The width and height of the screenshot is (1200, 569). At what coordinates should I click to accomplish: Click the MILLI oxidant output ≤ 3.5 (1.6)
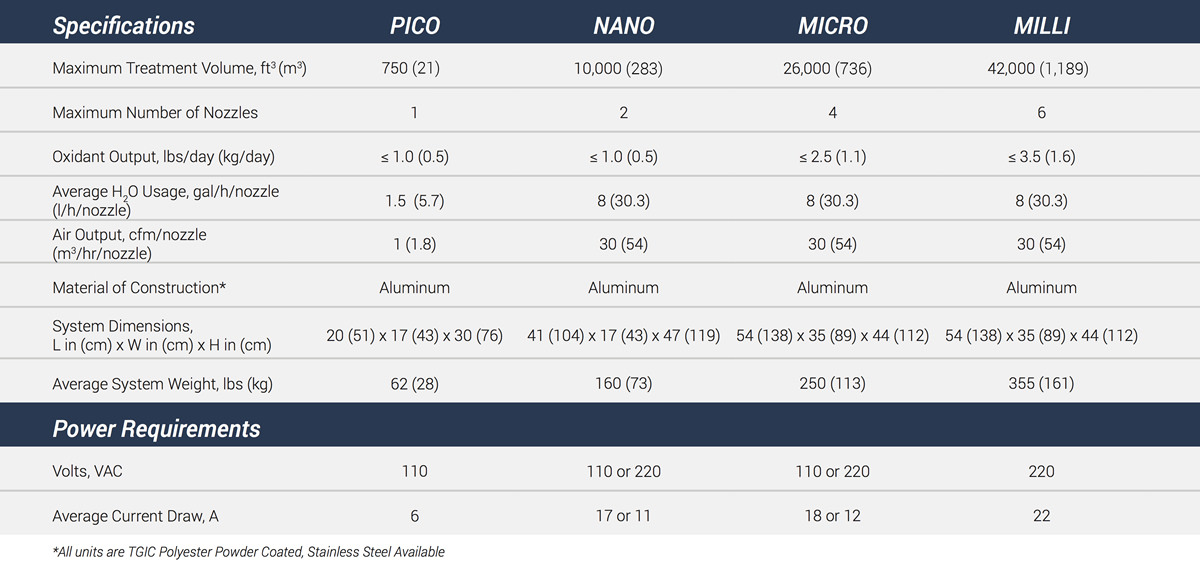coord(1041,157)
